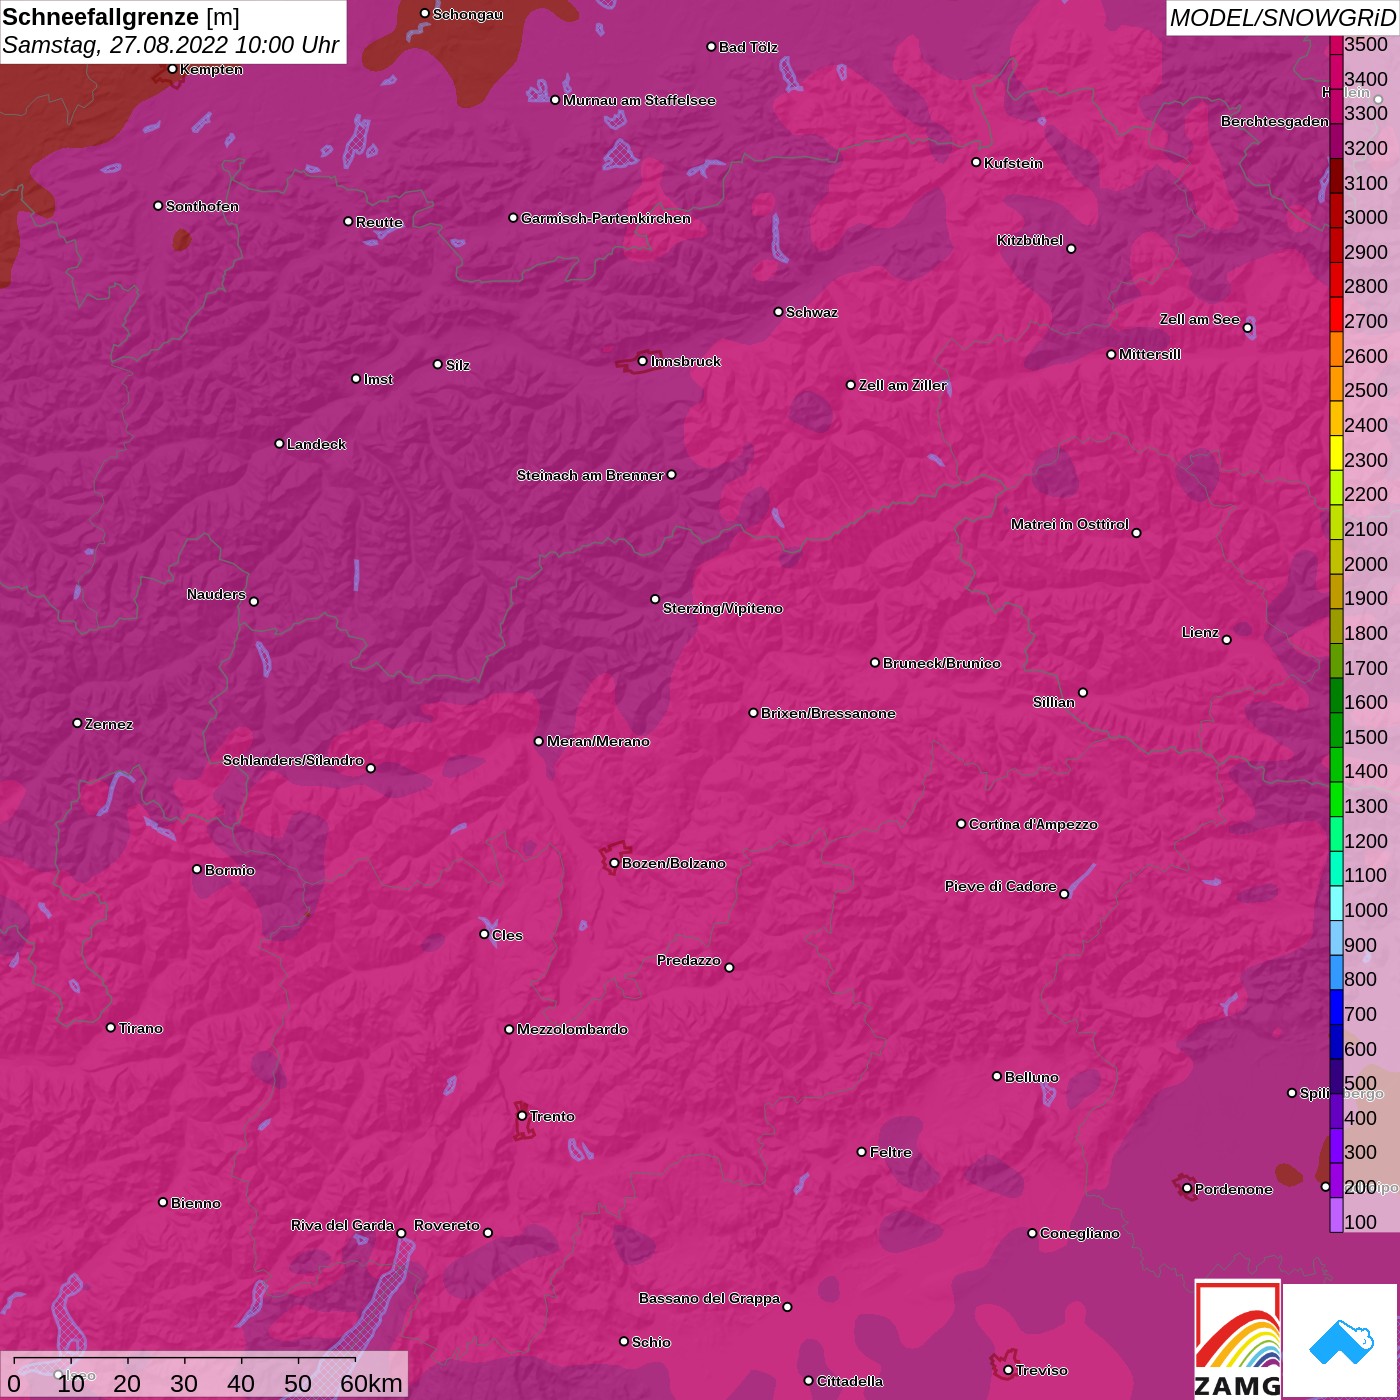Screen dimensions: 1400x1400
Task: Click the Lienz location marker dot
Action: click(1227, 640)
